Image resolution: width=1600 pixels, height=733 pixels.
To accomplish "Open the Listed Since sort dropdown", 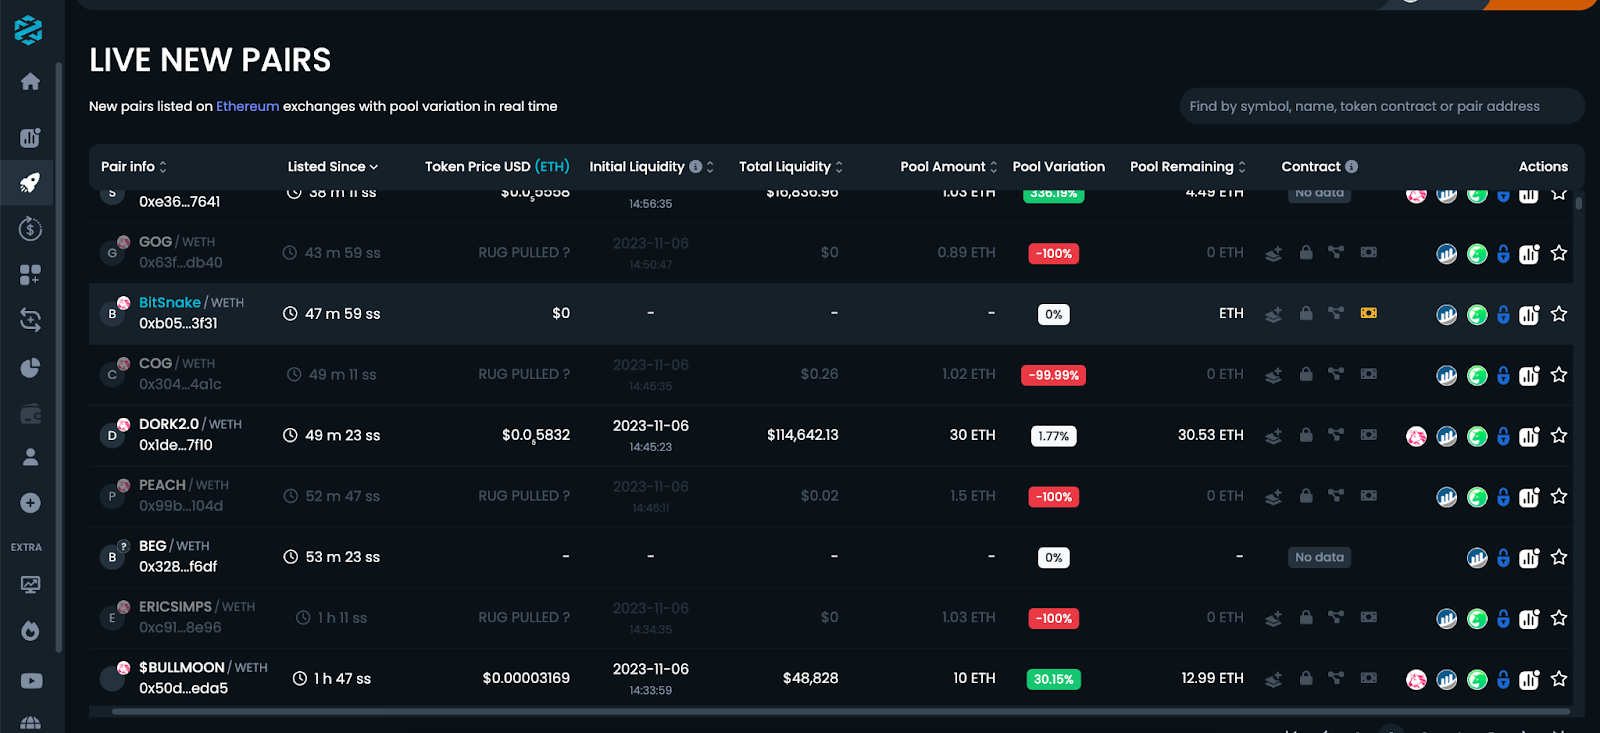I will pyautogui.click(x=333, y=167).
